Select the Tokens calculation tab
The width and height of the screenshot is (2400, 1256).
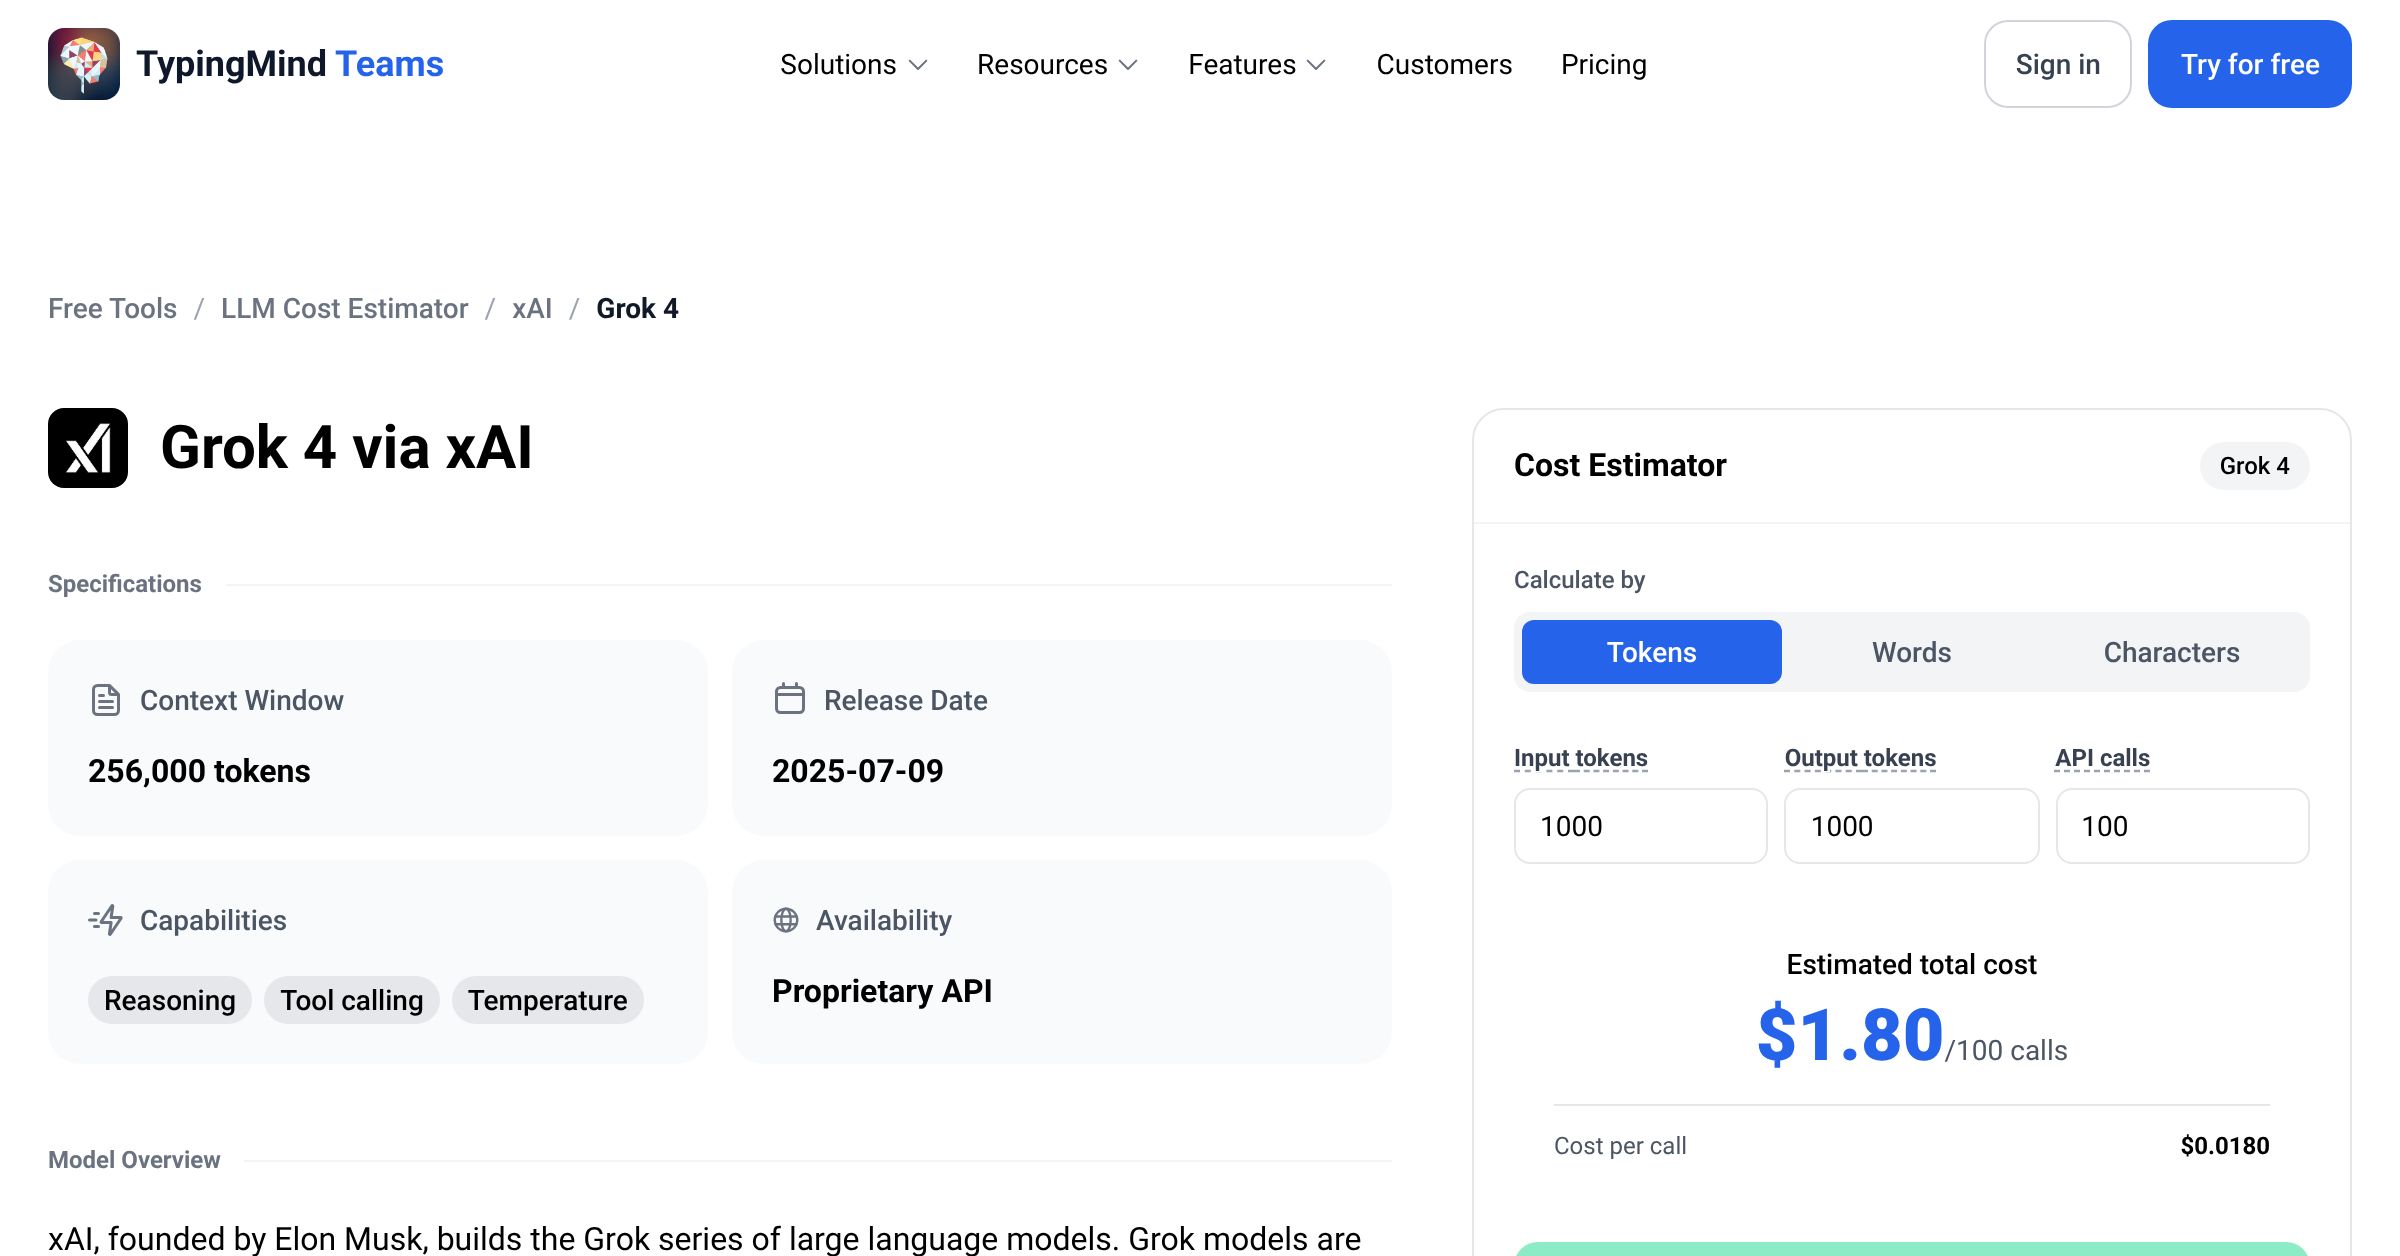1652,652
